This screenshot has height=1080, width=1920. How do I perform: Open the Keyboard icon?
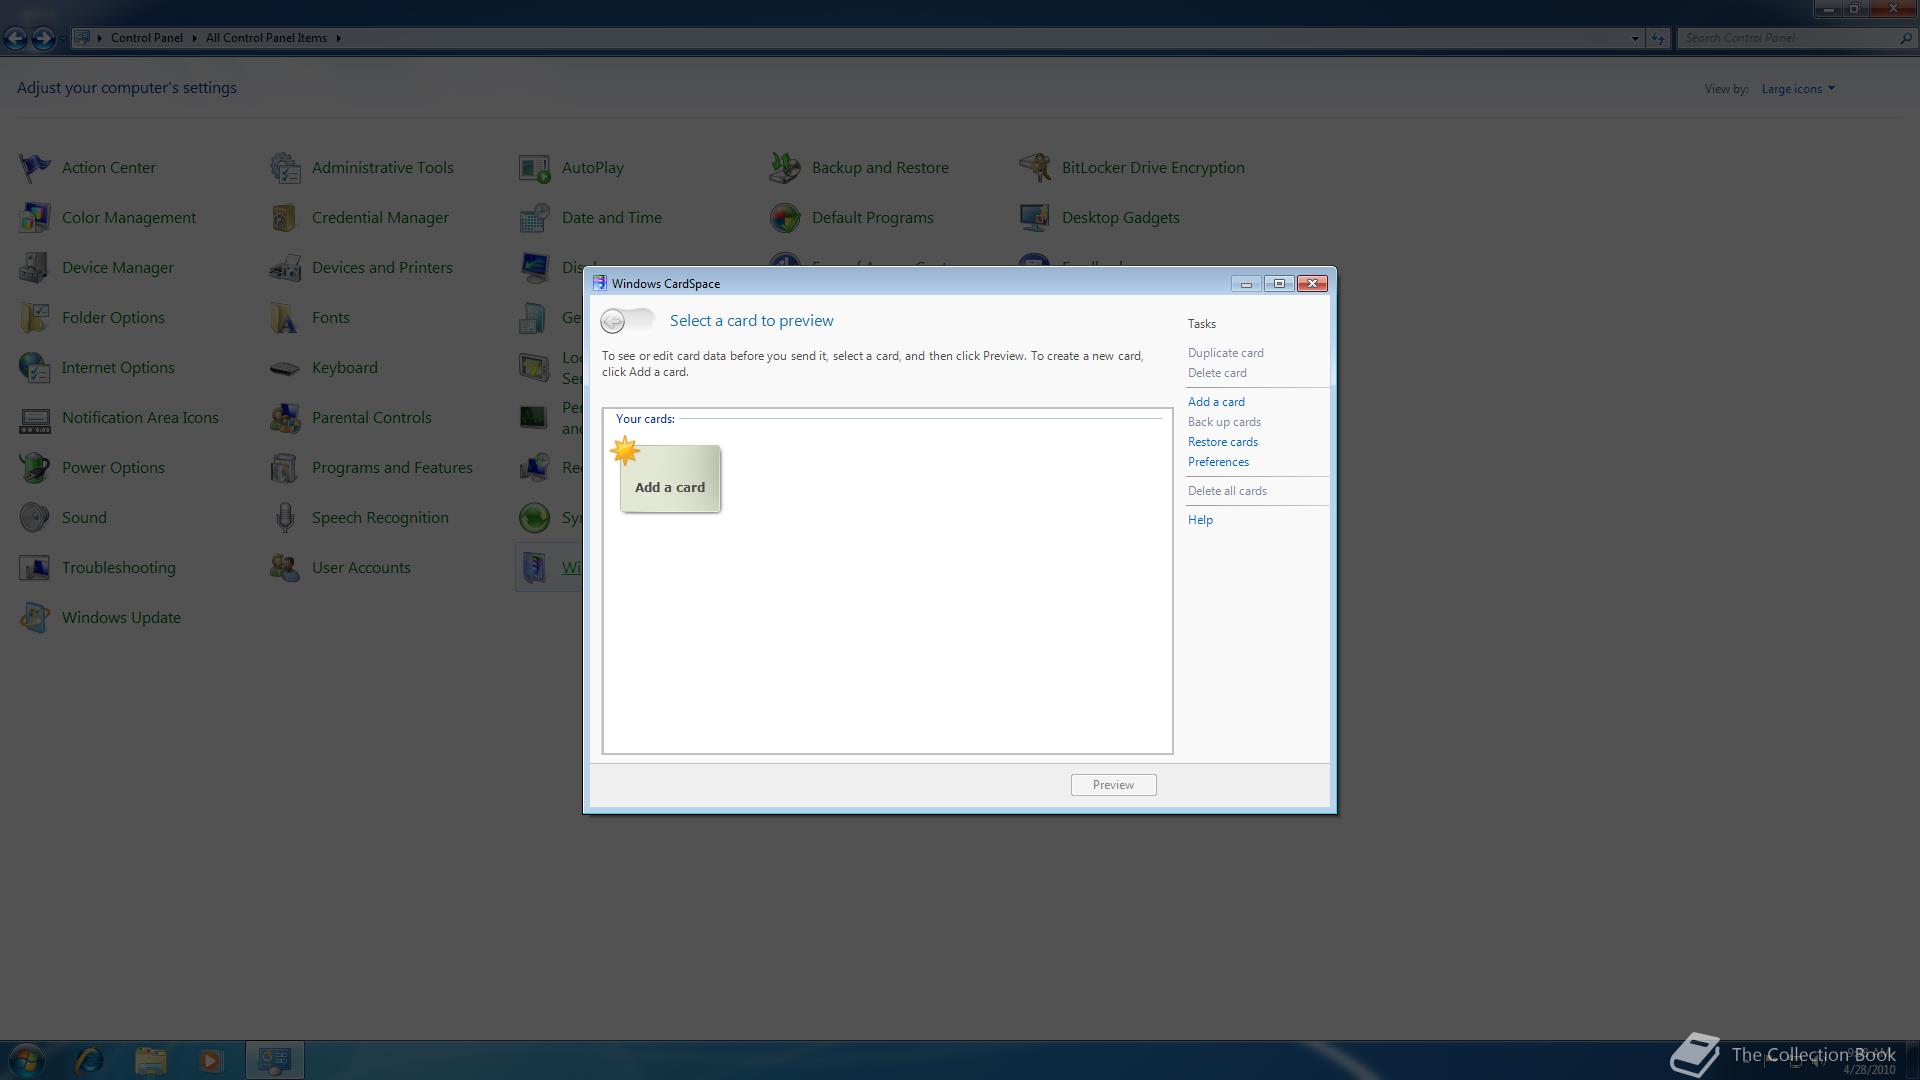point(285,367)
